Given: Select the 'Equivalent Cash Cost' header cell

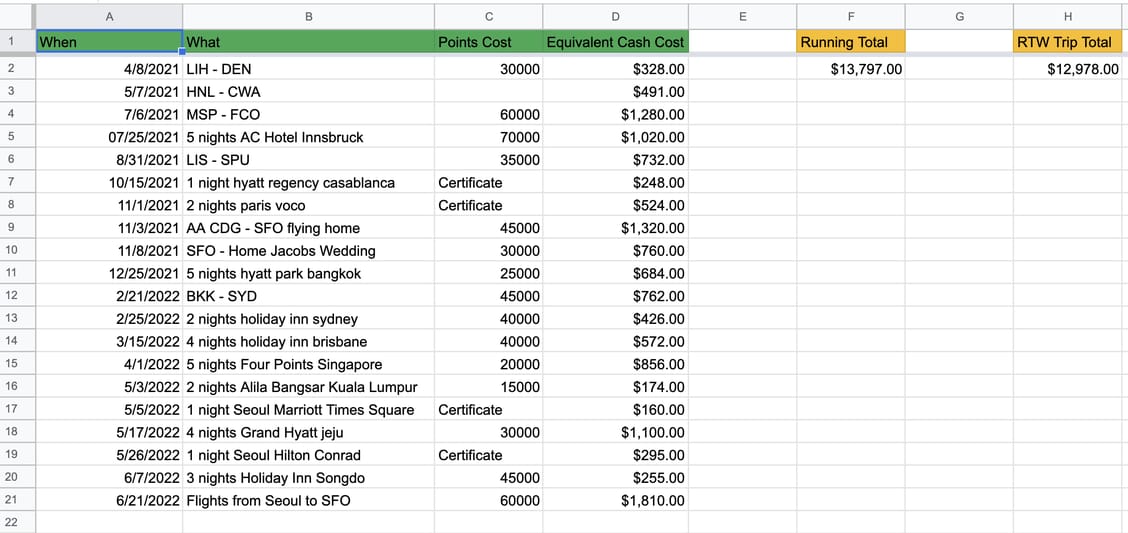Looking at the screenshot, I should click(x=615, y=42).
